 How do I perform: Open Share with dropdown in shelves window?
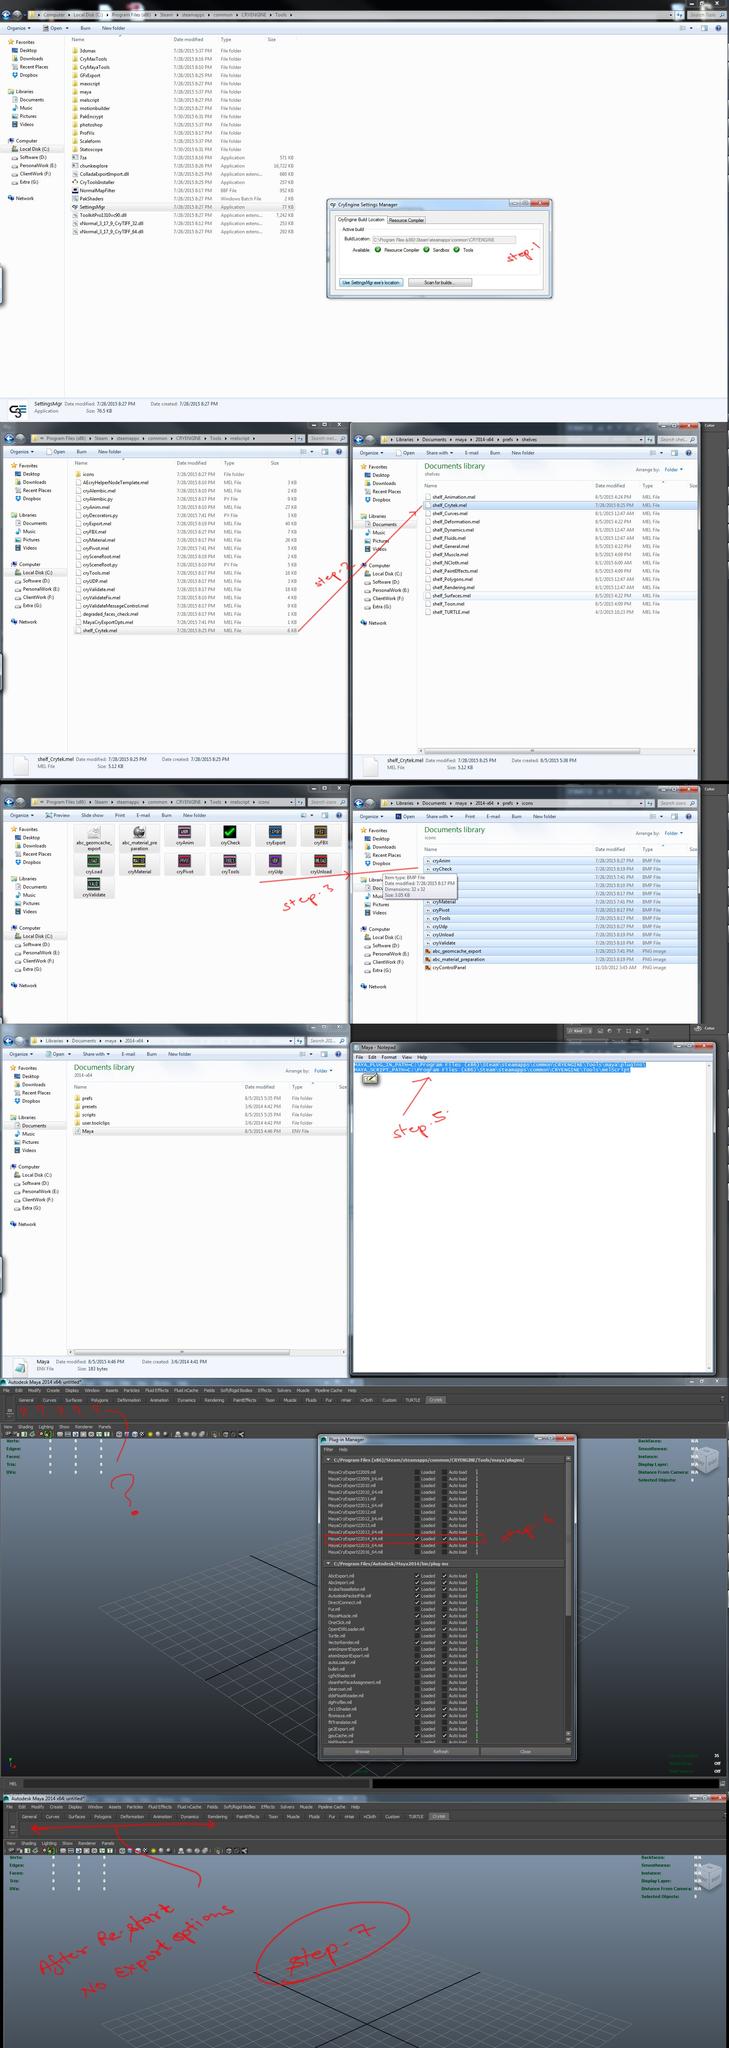(x=440, y=452)
